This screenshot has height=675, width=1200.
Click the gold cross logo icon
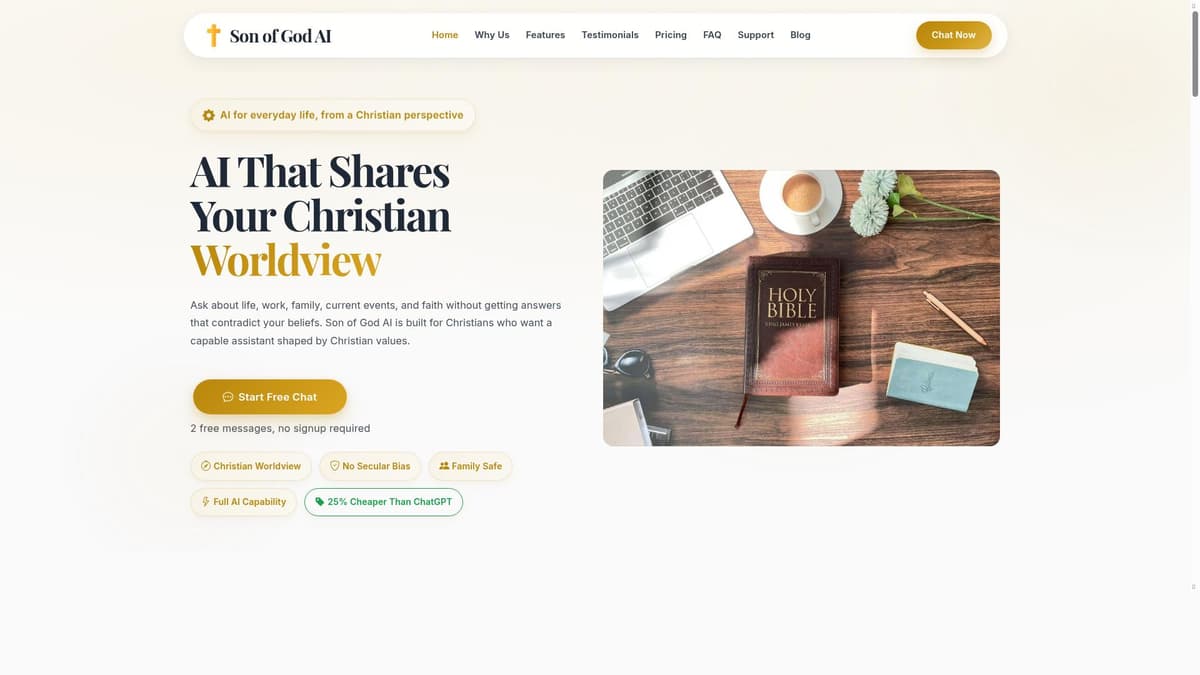pos(213,35)
